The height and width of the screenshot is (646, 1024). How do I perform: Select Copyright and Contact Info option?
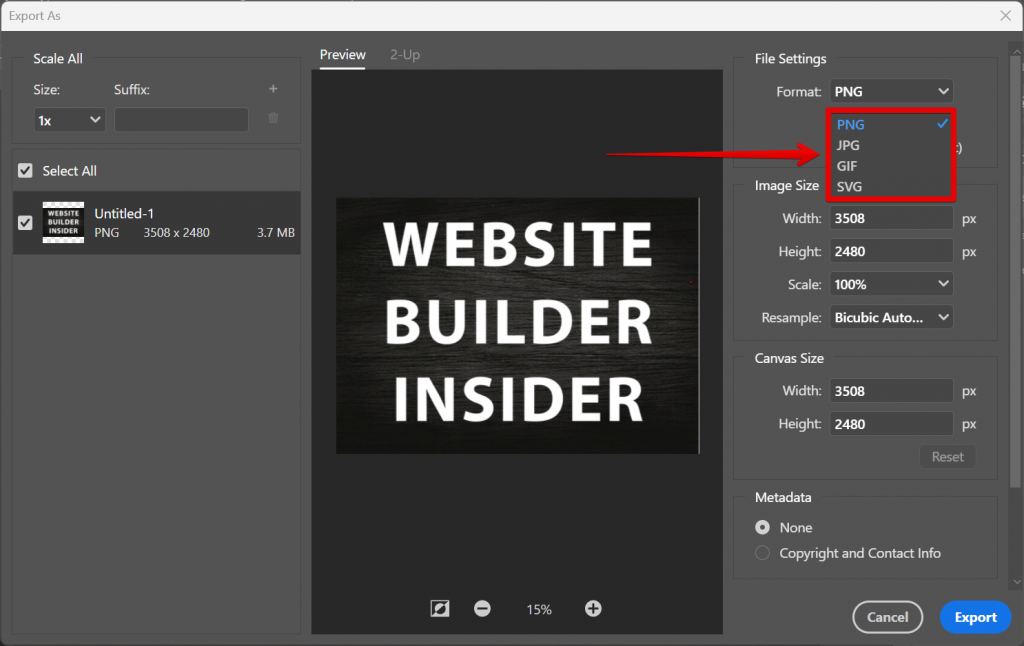coord(763,553)
